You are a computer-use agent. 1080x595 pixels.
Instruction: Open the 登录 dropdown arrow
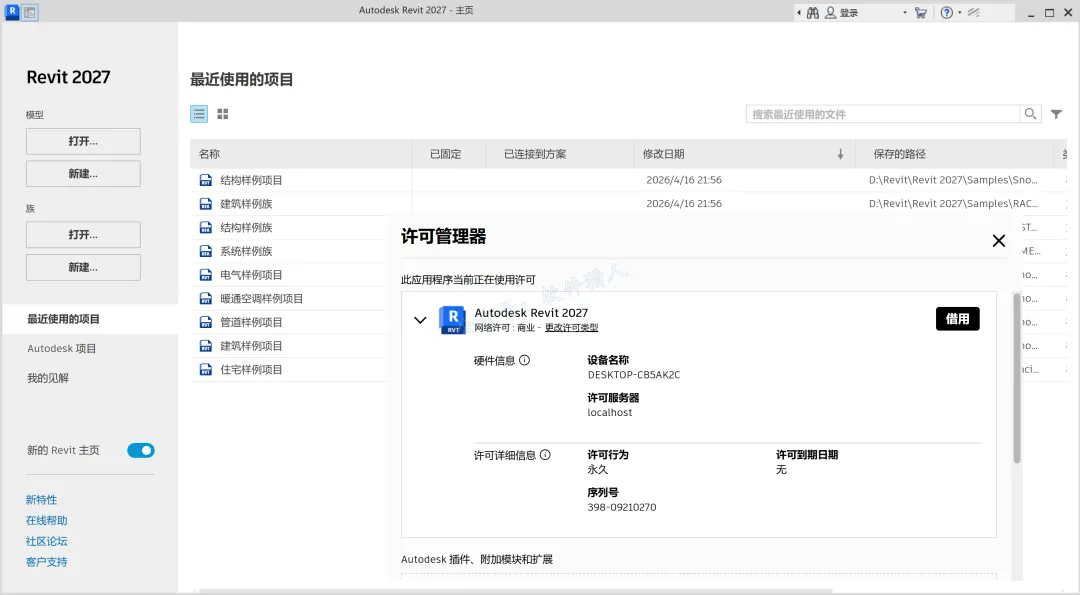(904, 12)
